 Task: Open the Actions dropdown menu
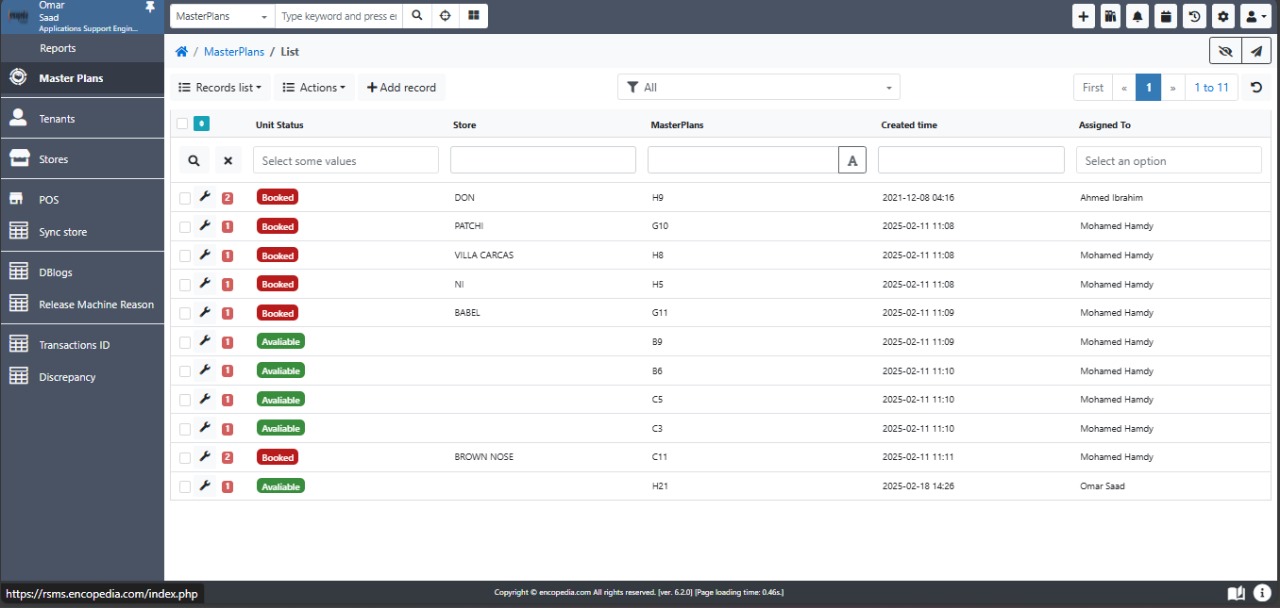coord(314,88)
